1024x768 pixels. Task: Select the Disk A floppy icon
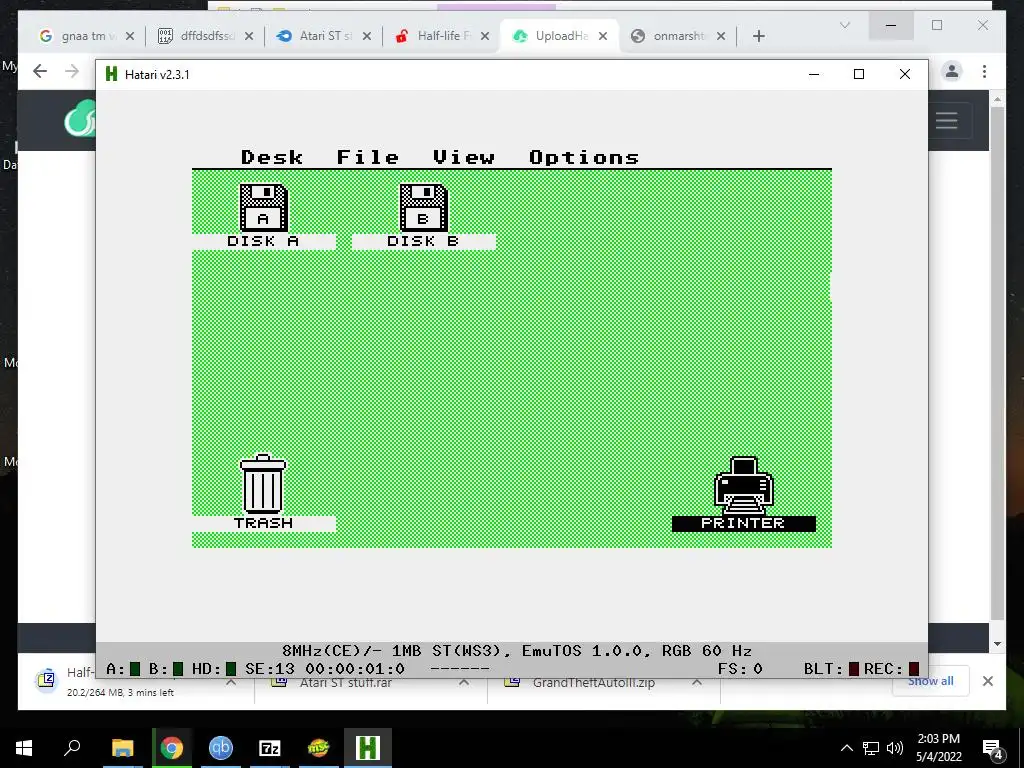click(x=263, y=208)
